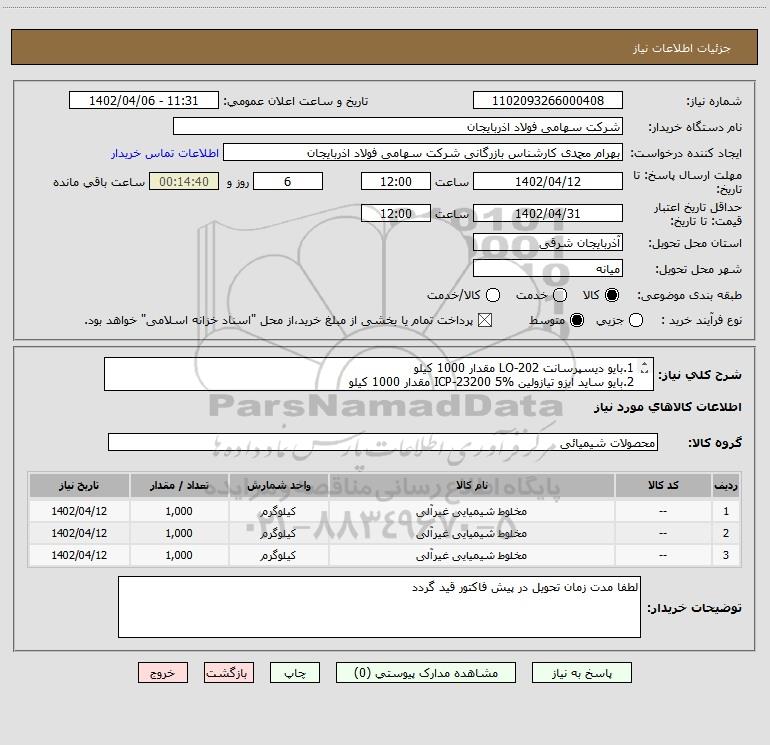Toggle the اسناد خزانه اسلامی payment checkbox

click(485, 320)
